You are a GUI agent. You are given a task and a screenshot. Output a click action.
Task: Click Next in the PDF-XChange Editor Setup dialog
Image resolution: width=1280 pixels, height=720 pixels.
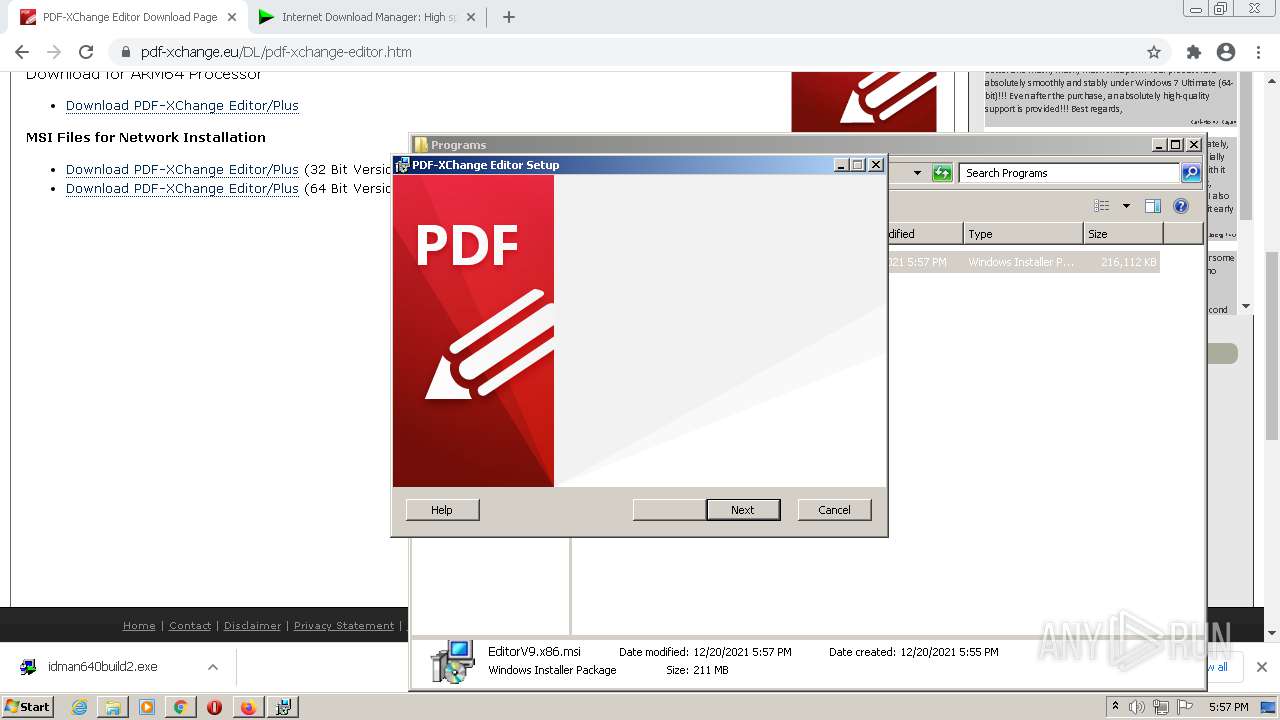click(x=743, y=510)
